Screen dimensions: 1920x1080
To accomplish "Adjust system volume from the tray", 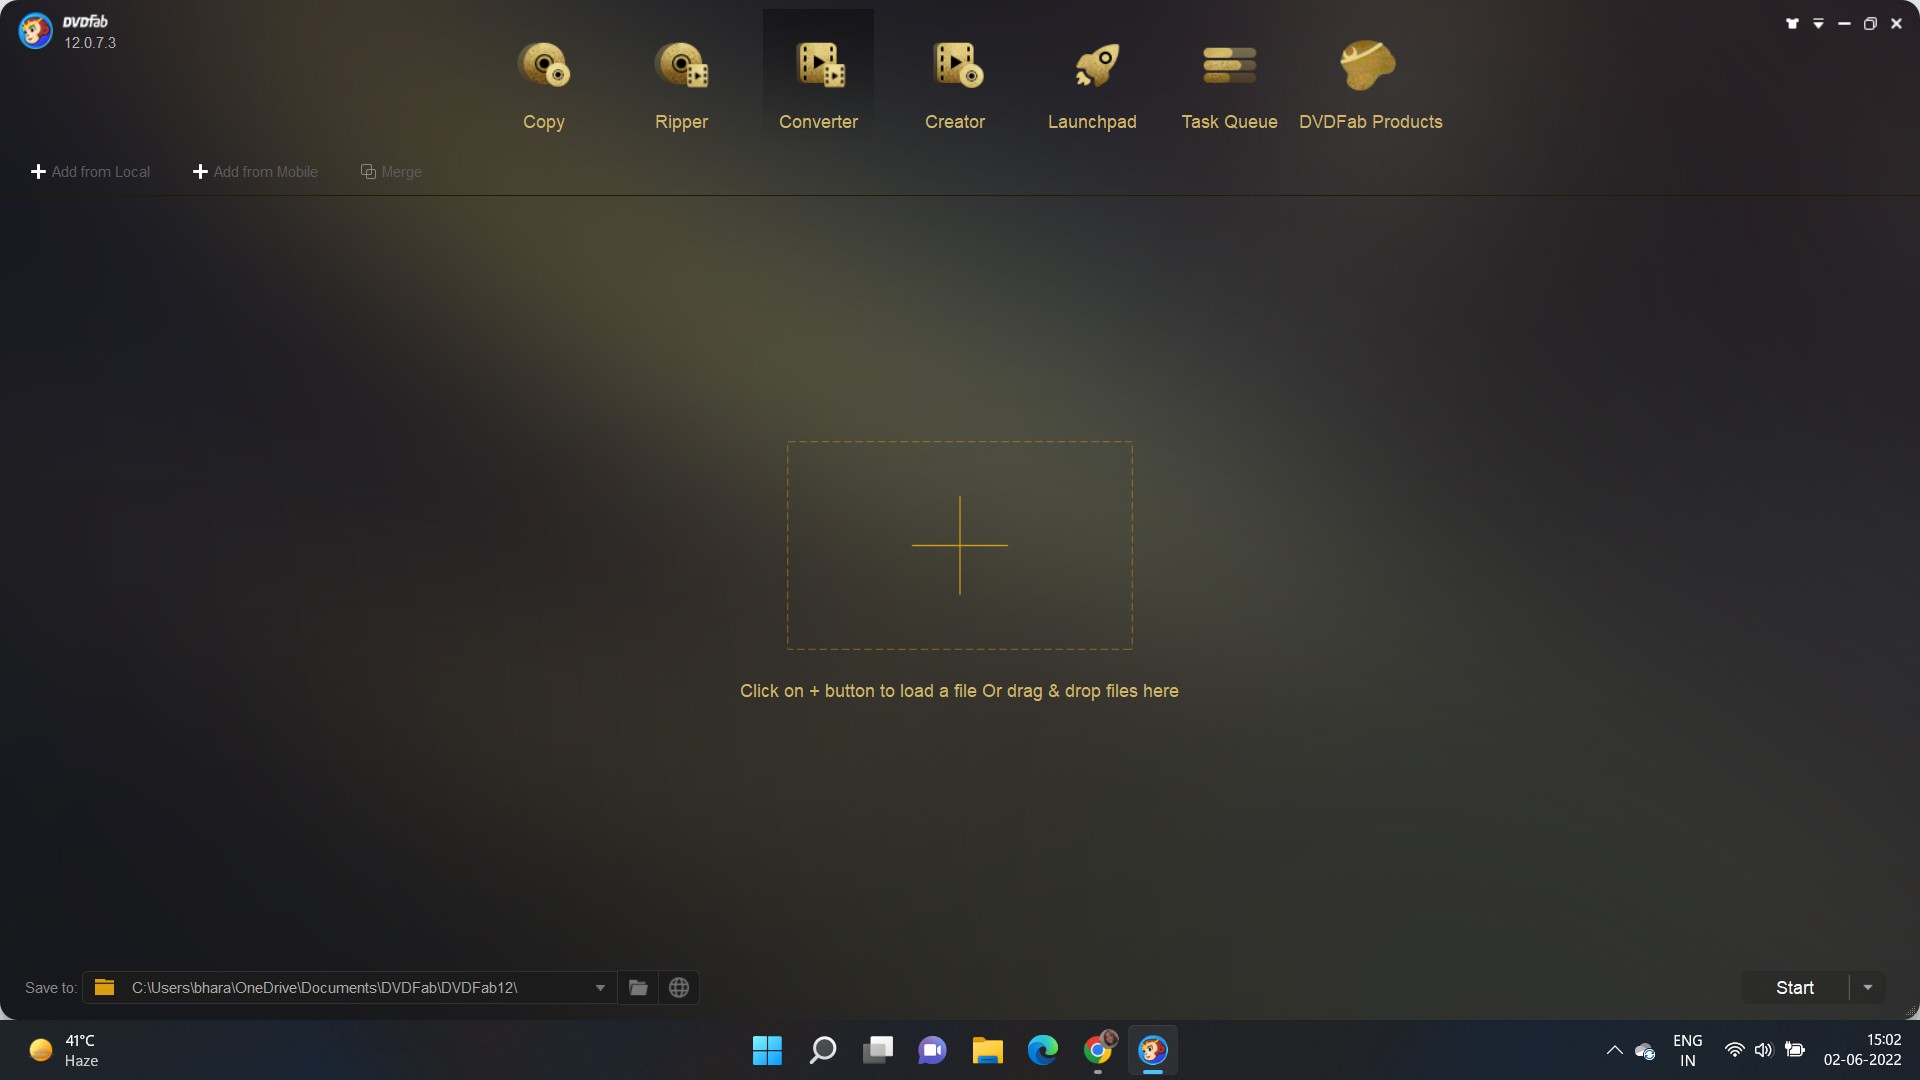I will [x=1763, y=1050].
